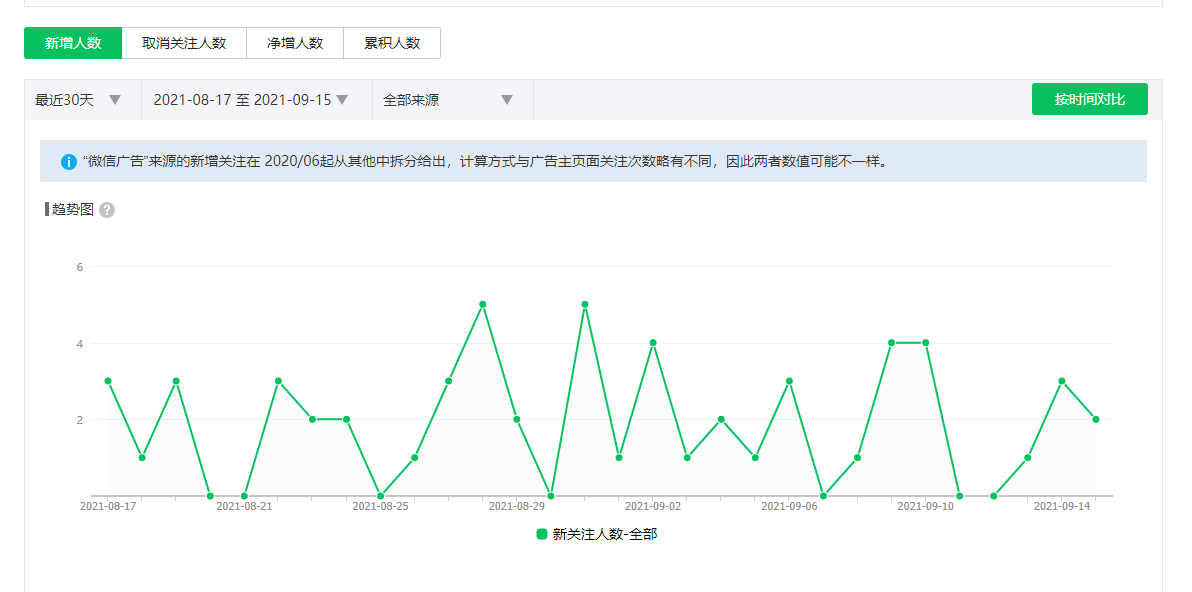Expand the 全部来源 source dropdown

coord(448,100)
